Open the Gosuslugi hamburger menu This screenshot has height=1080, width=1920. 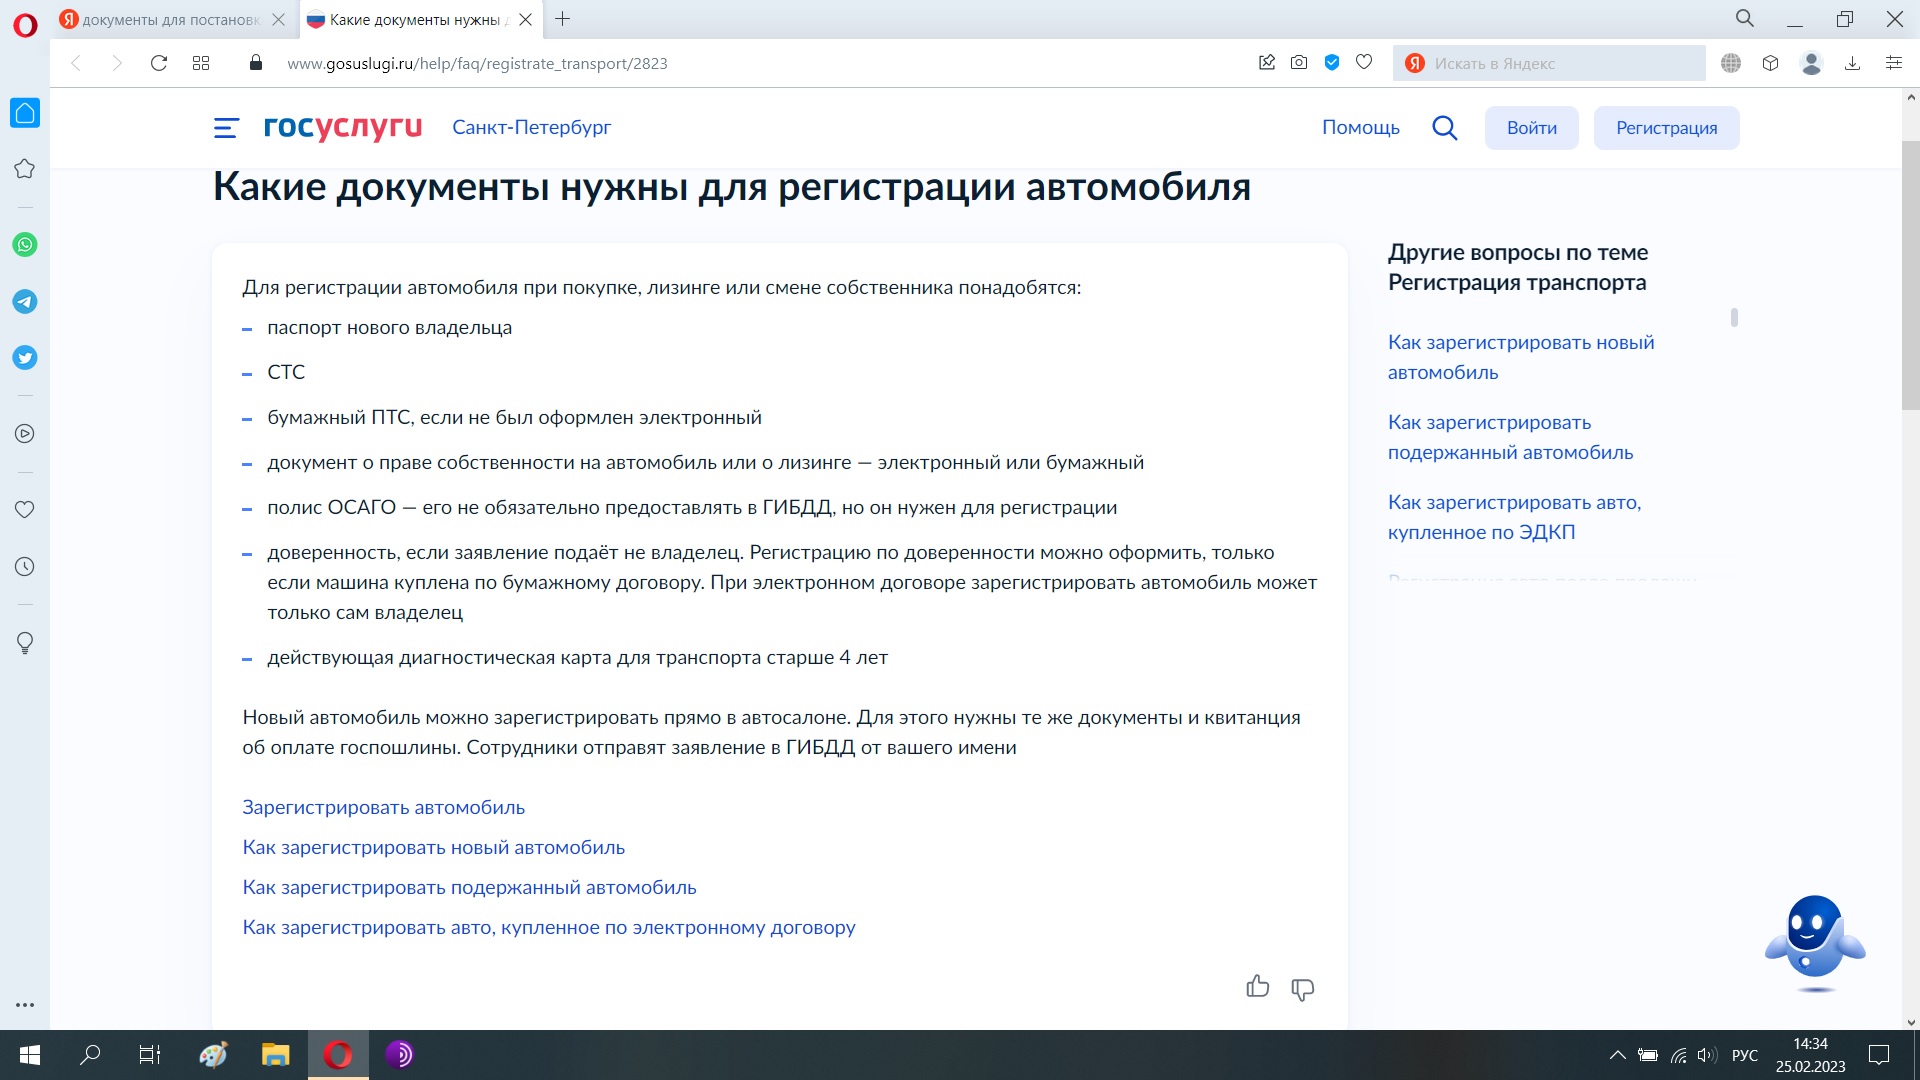coord(226,128)
